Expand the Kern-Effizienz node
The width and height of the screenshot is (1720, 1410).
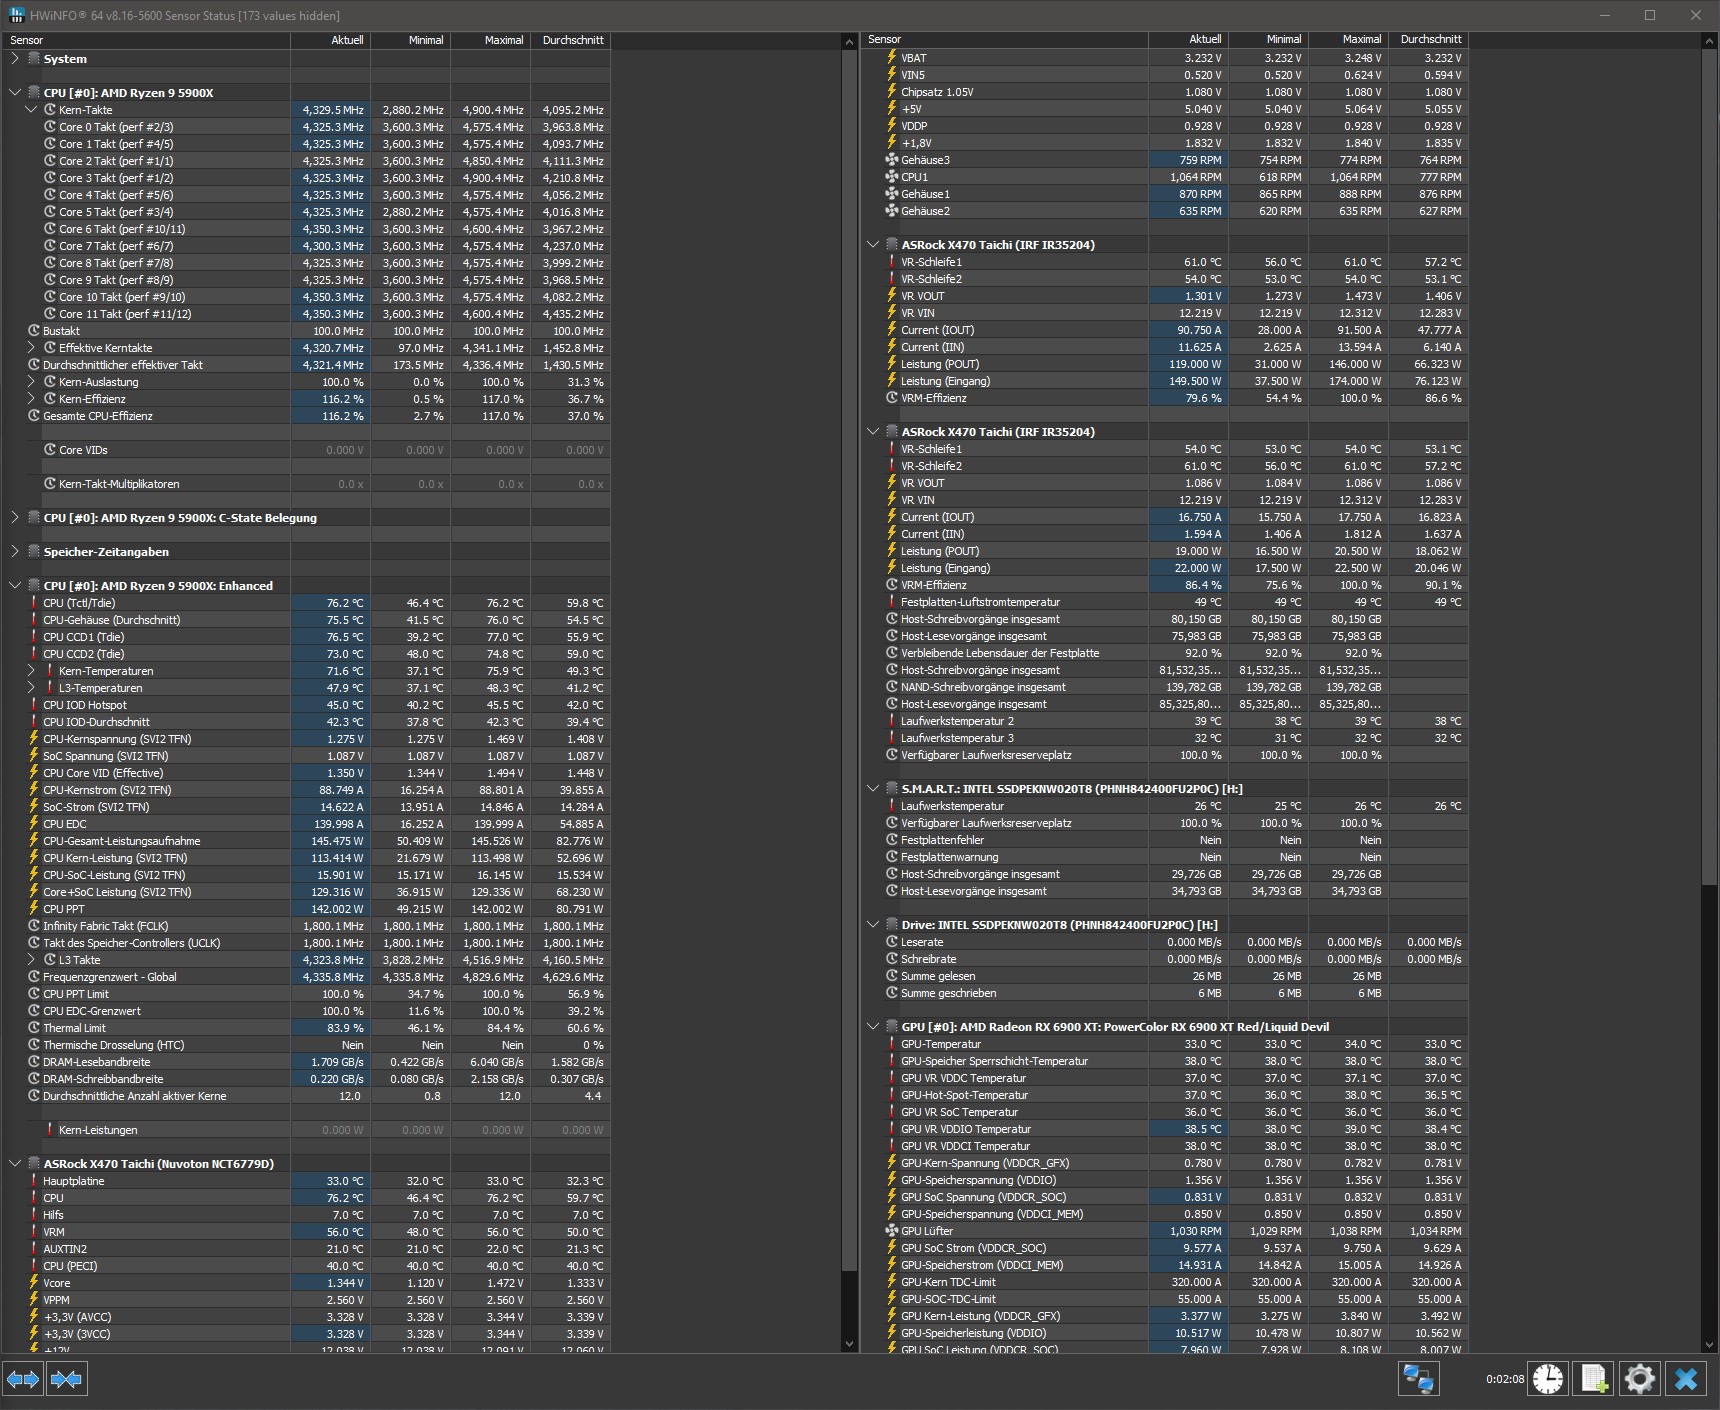[x=31, y=399]
